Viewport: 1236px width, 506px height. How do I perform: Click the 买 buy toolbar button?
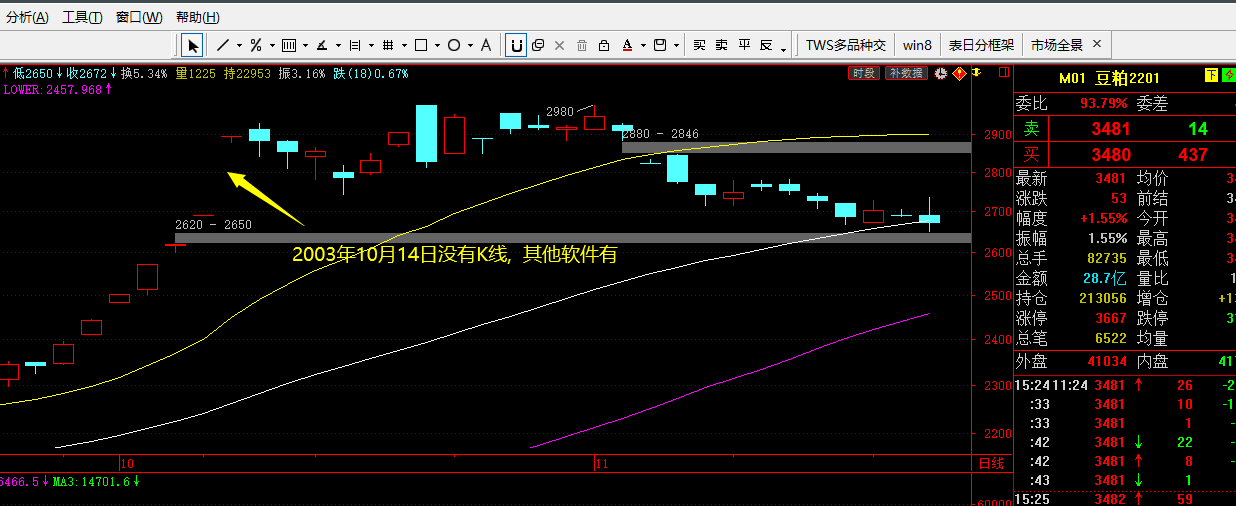(698, 45)
